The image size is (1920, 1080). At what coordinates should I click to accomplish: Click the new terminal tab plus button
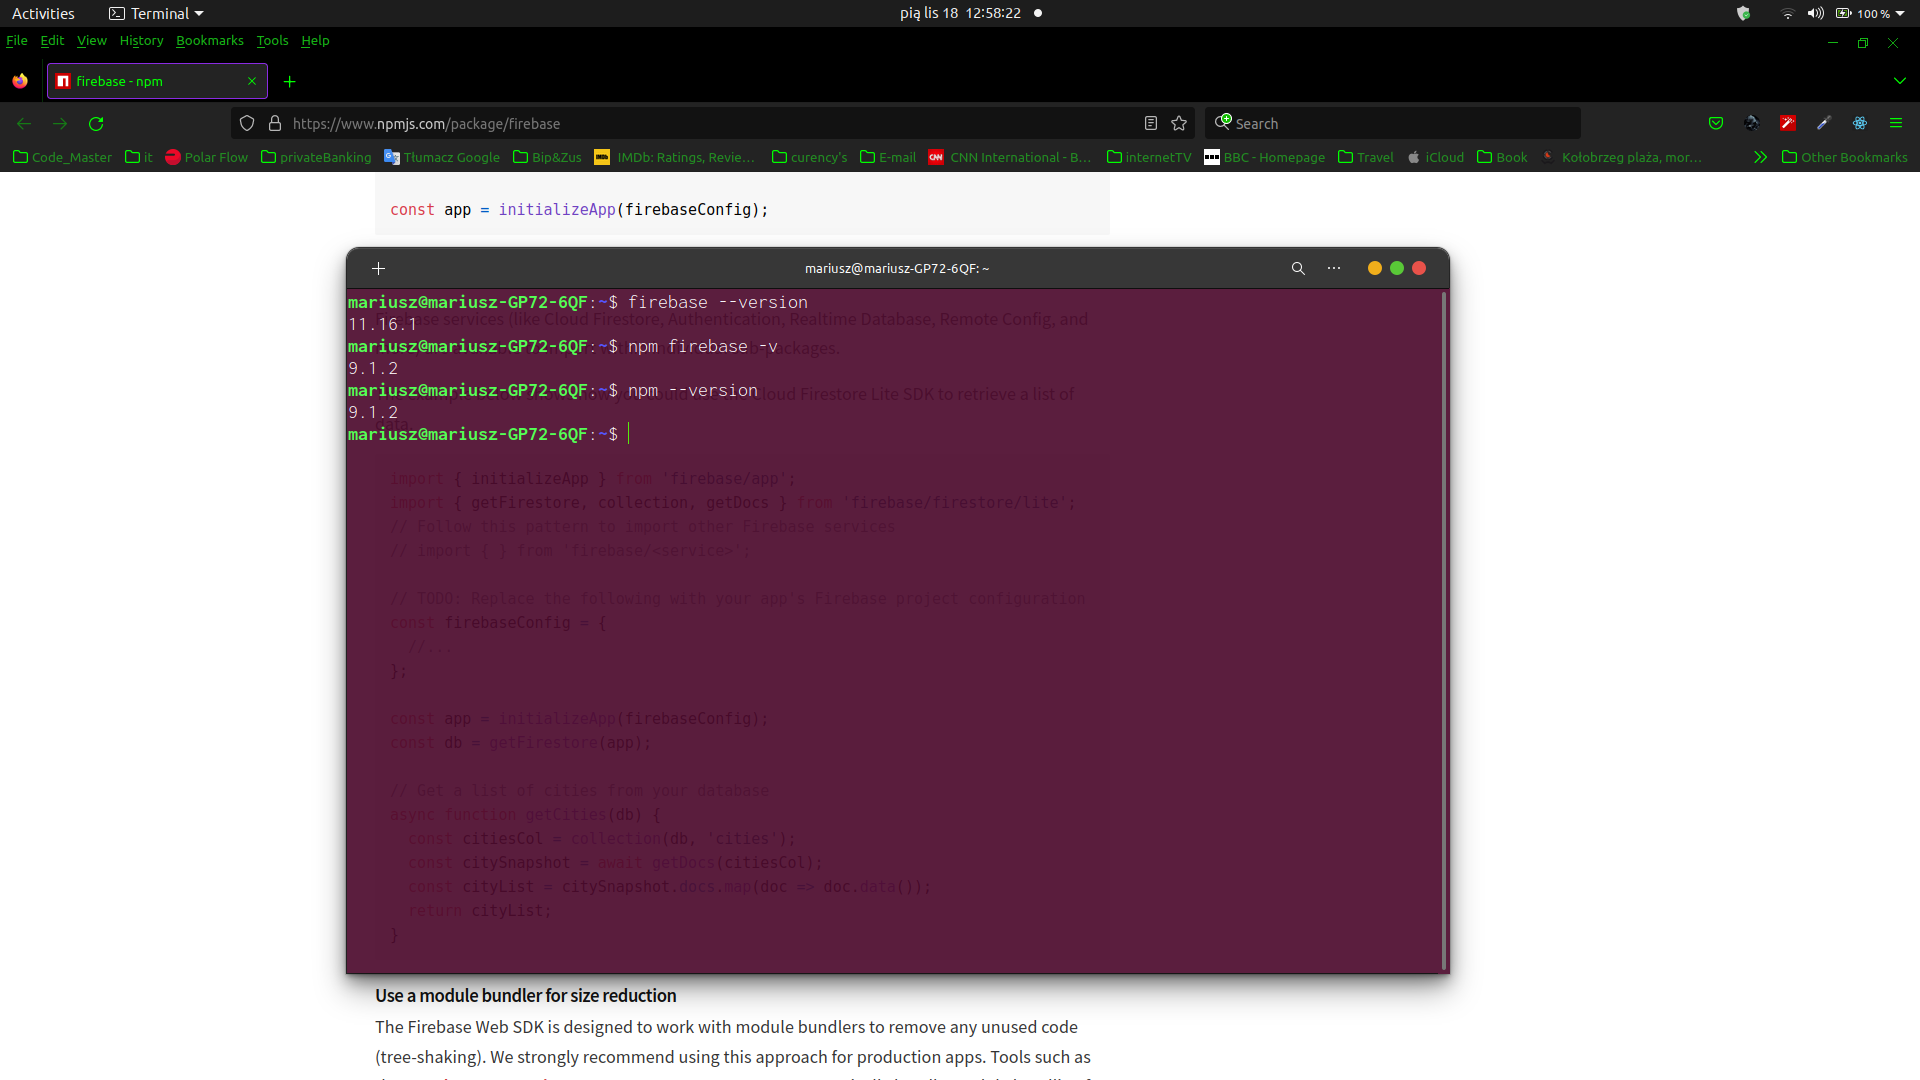pyautogui.click(x=378, y=268)
